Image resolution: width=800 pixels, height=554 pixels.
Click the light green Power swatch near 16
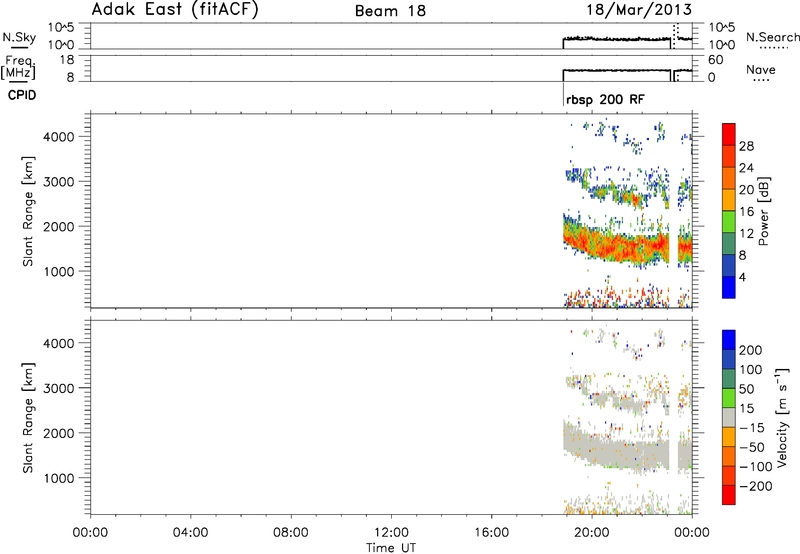click(729, 222)
